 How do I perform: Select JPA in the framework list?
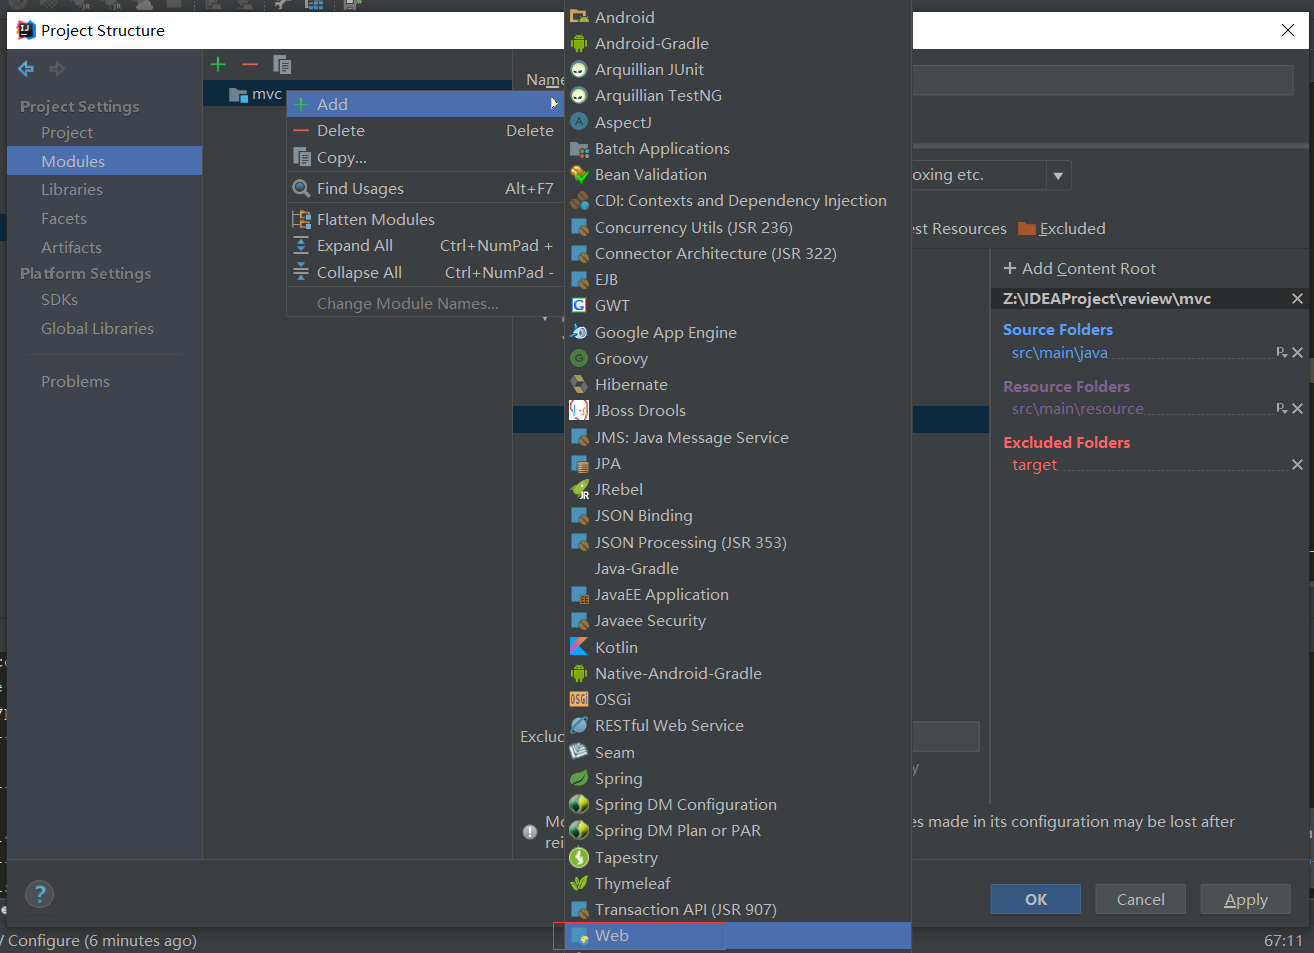[738, 463]
